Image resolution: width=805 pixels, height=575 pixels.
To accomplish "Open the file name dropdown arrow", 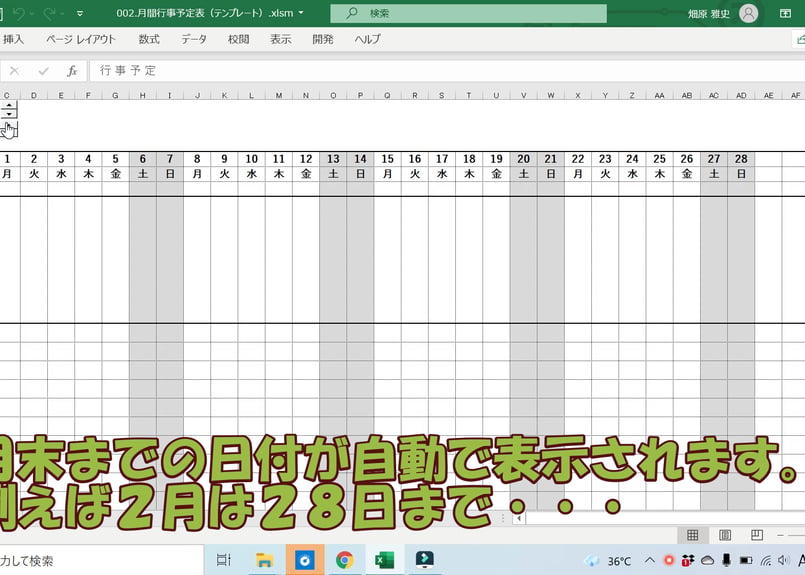I will 300,13.
